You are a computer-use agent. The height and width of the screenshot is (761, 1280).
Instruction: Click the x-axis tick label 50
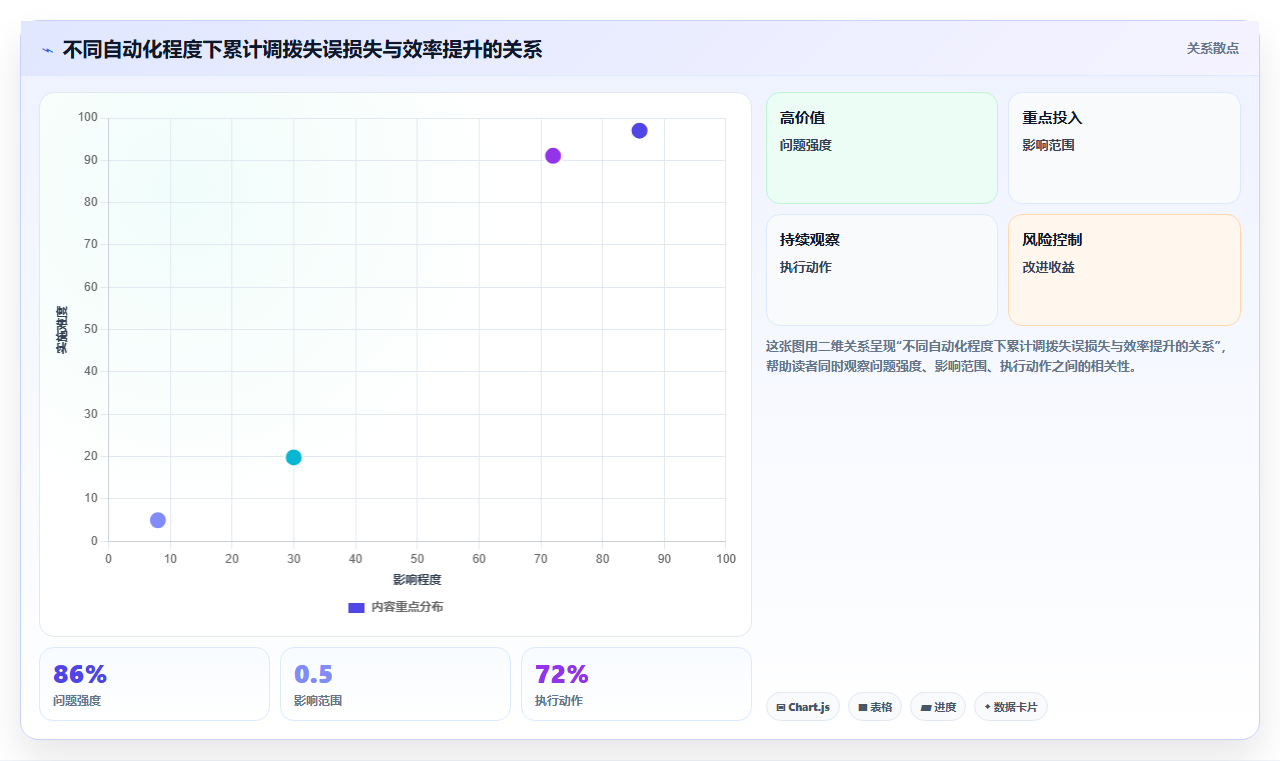click(x=417, y=558)
